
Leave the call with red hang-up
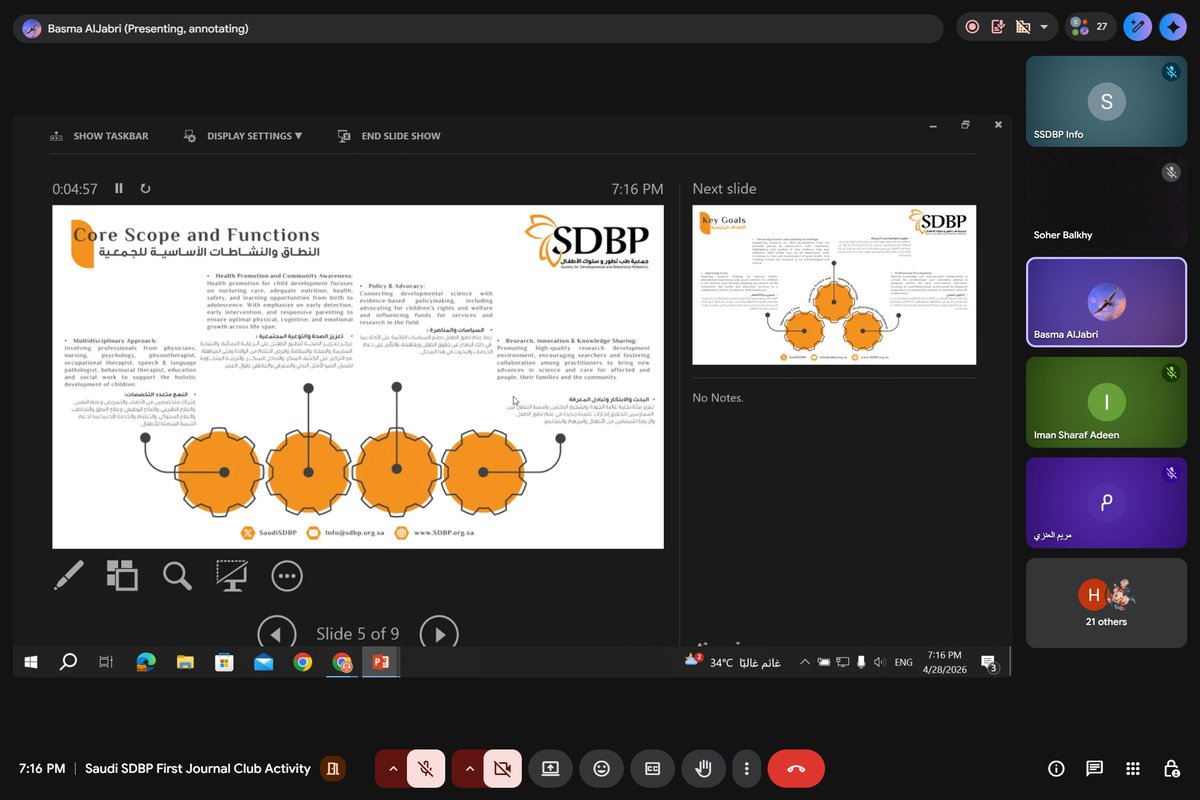pos(796,768)
